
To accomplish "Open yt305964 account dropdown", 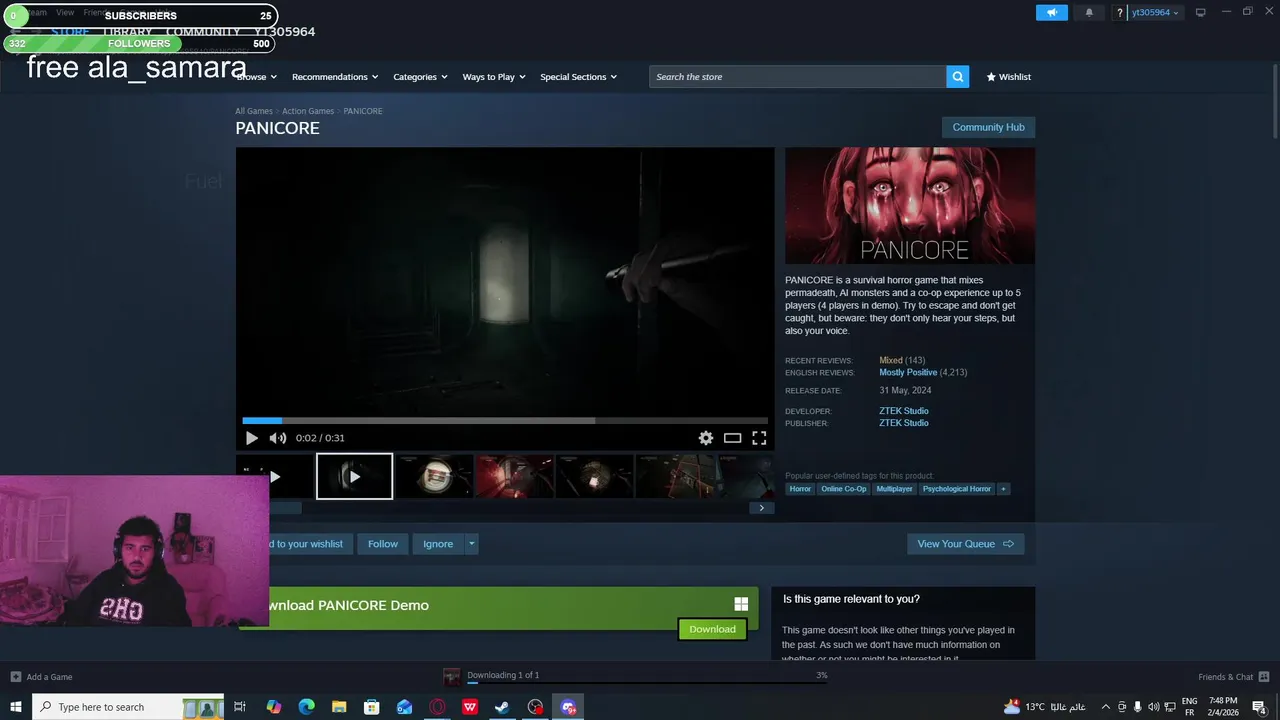I will (x=1155, y=12).
